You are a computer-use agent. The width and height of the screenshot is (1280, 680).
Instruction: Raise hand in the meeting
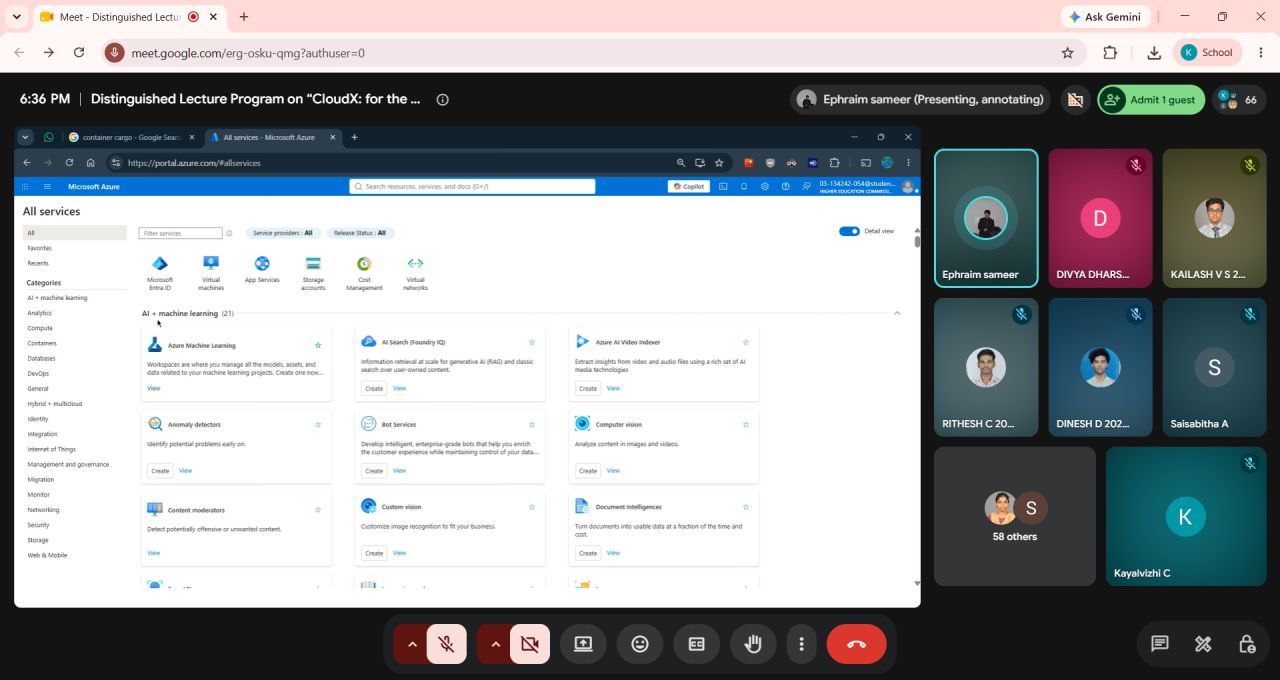pos(753,644)
